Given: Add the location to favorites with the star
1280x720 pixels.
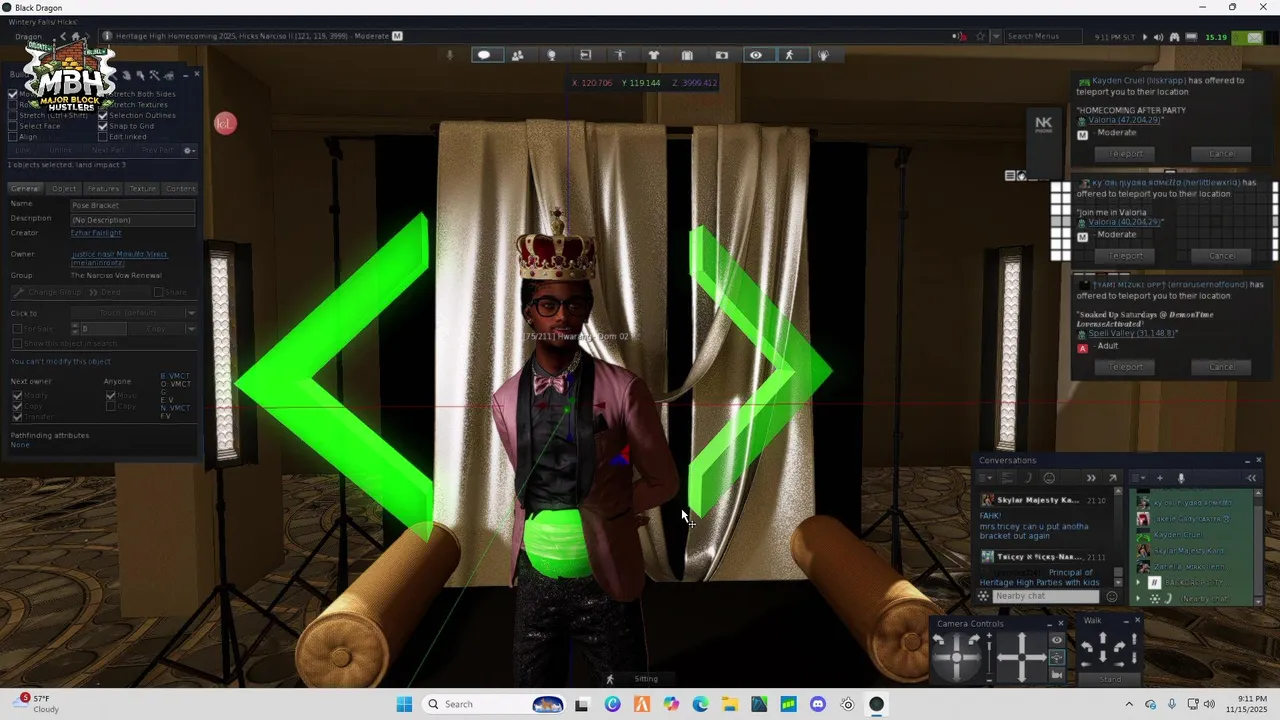Looking at the screenshot, I should (982, 36).
